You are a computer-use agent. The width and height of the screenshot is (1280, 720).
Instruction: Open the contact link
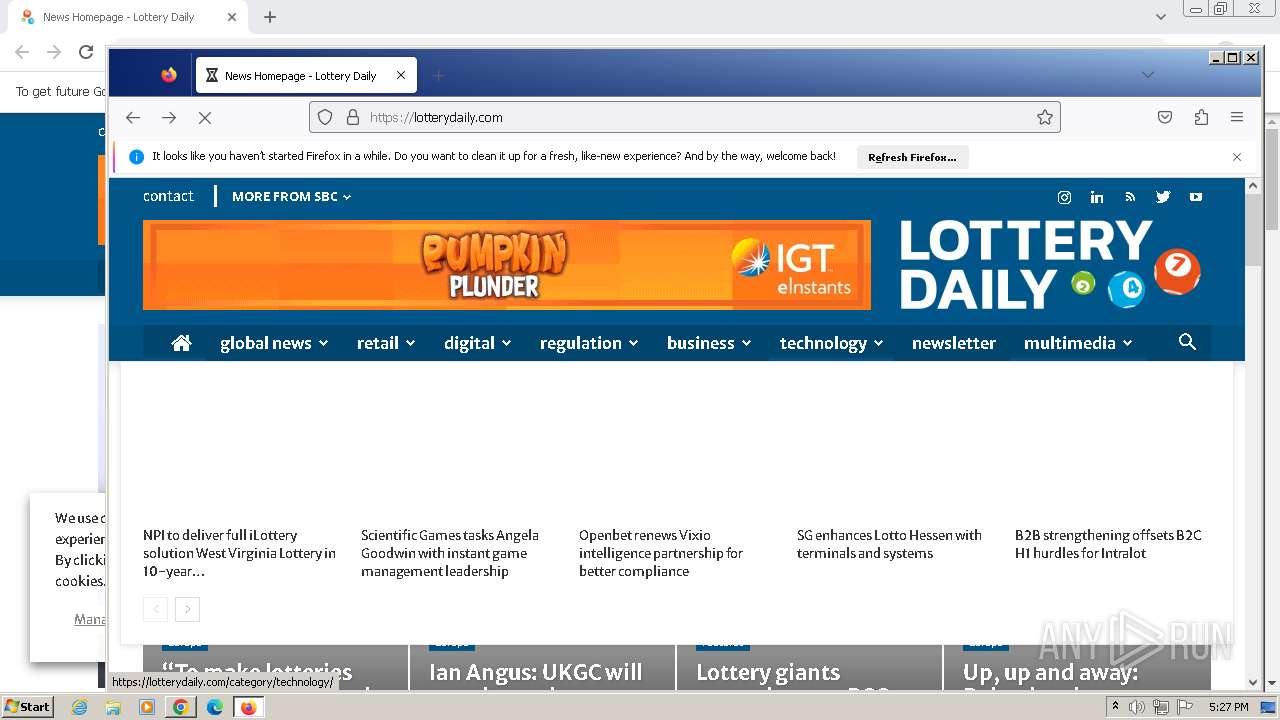pyautogui.click(x=168, y=196)
